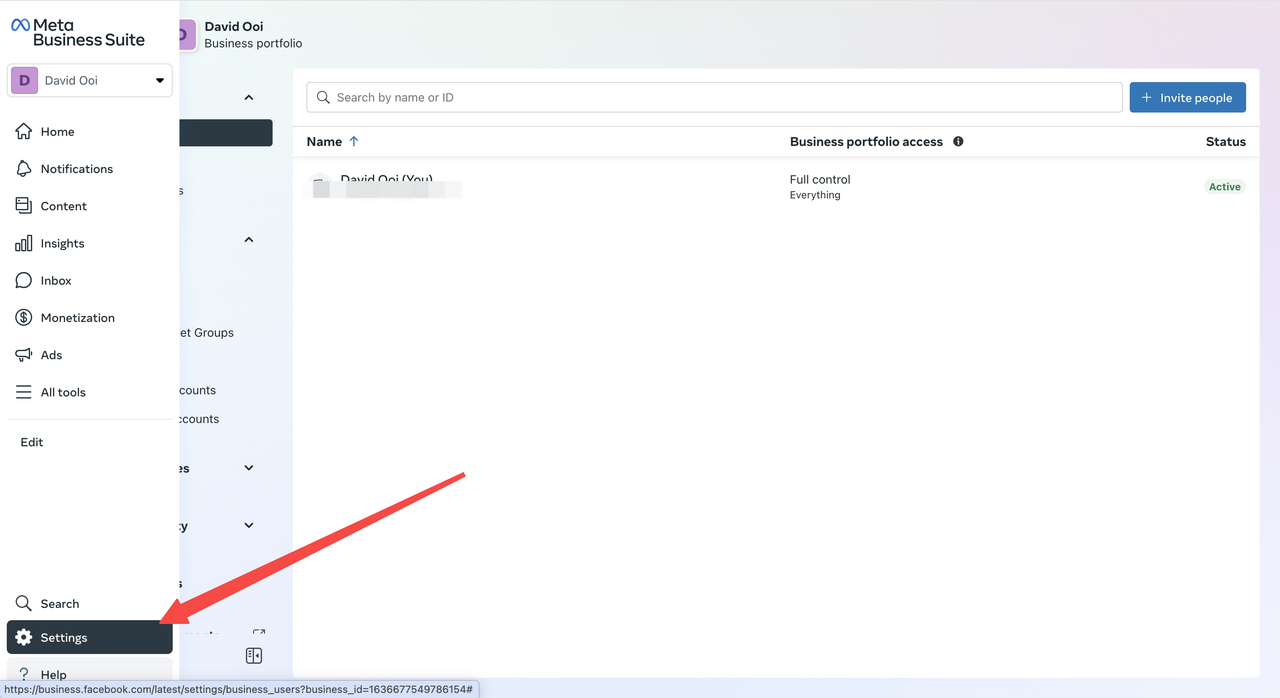Screen dimensions: 1280x698
Task: Click the Insights bar chart icon
Action: coord(24,244)
